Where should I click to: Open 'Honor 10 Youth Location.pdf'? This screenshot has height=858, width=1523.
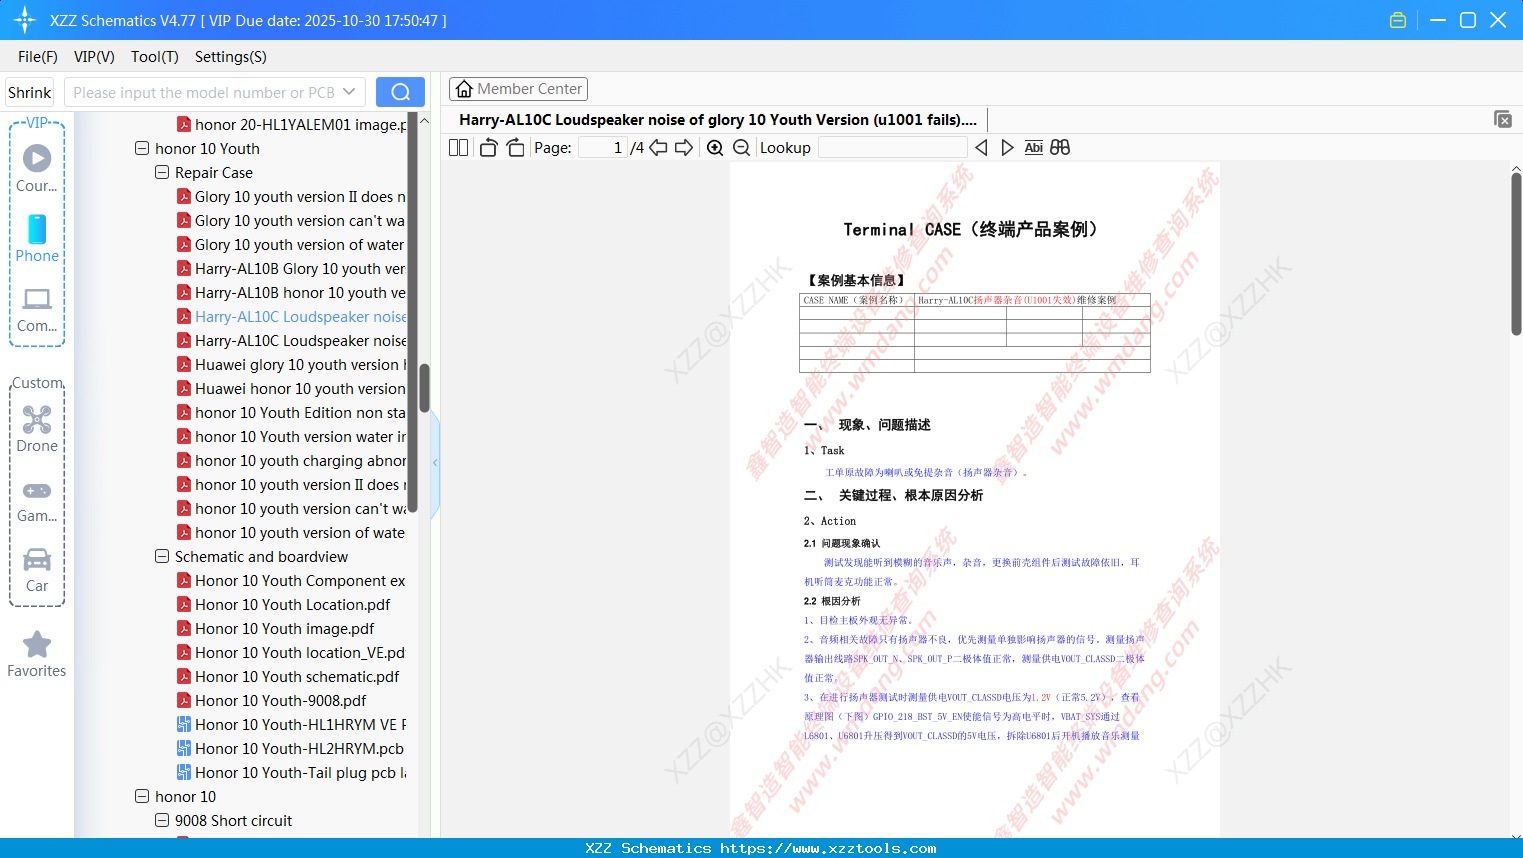283,605
